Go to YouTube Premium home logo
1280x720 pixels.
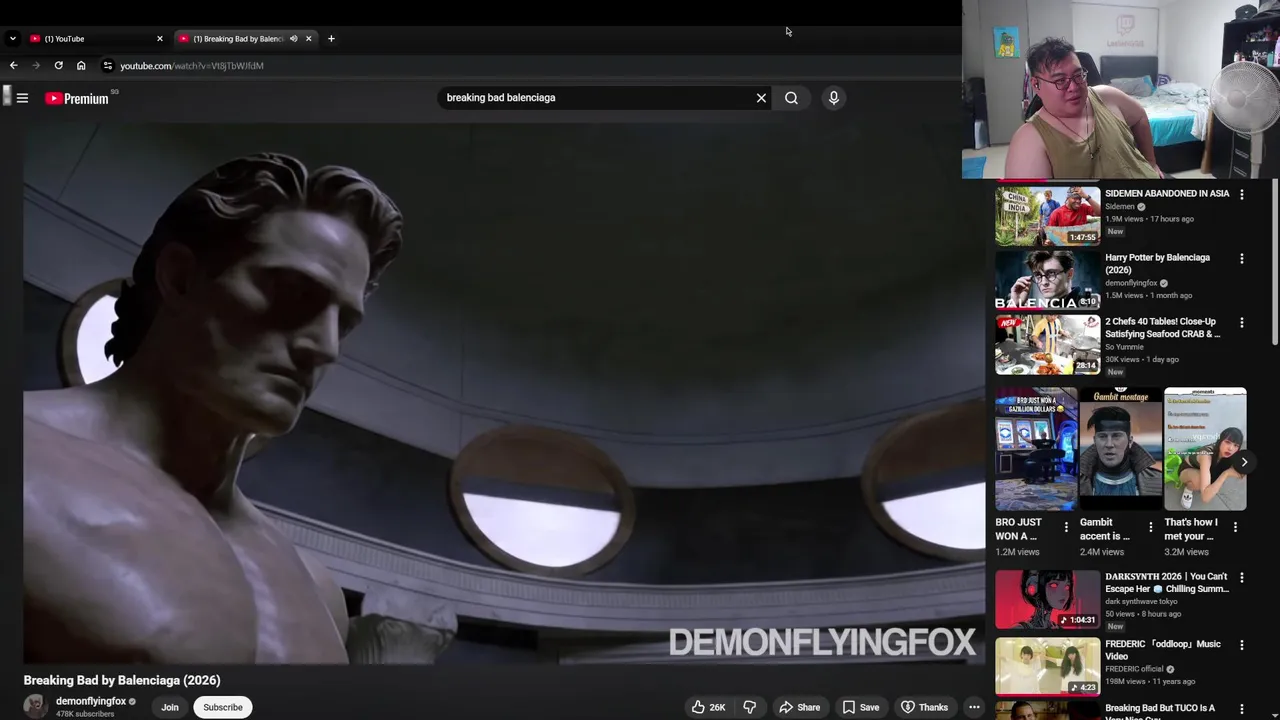(77, 98)
